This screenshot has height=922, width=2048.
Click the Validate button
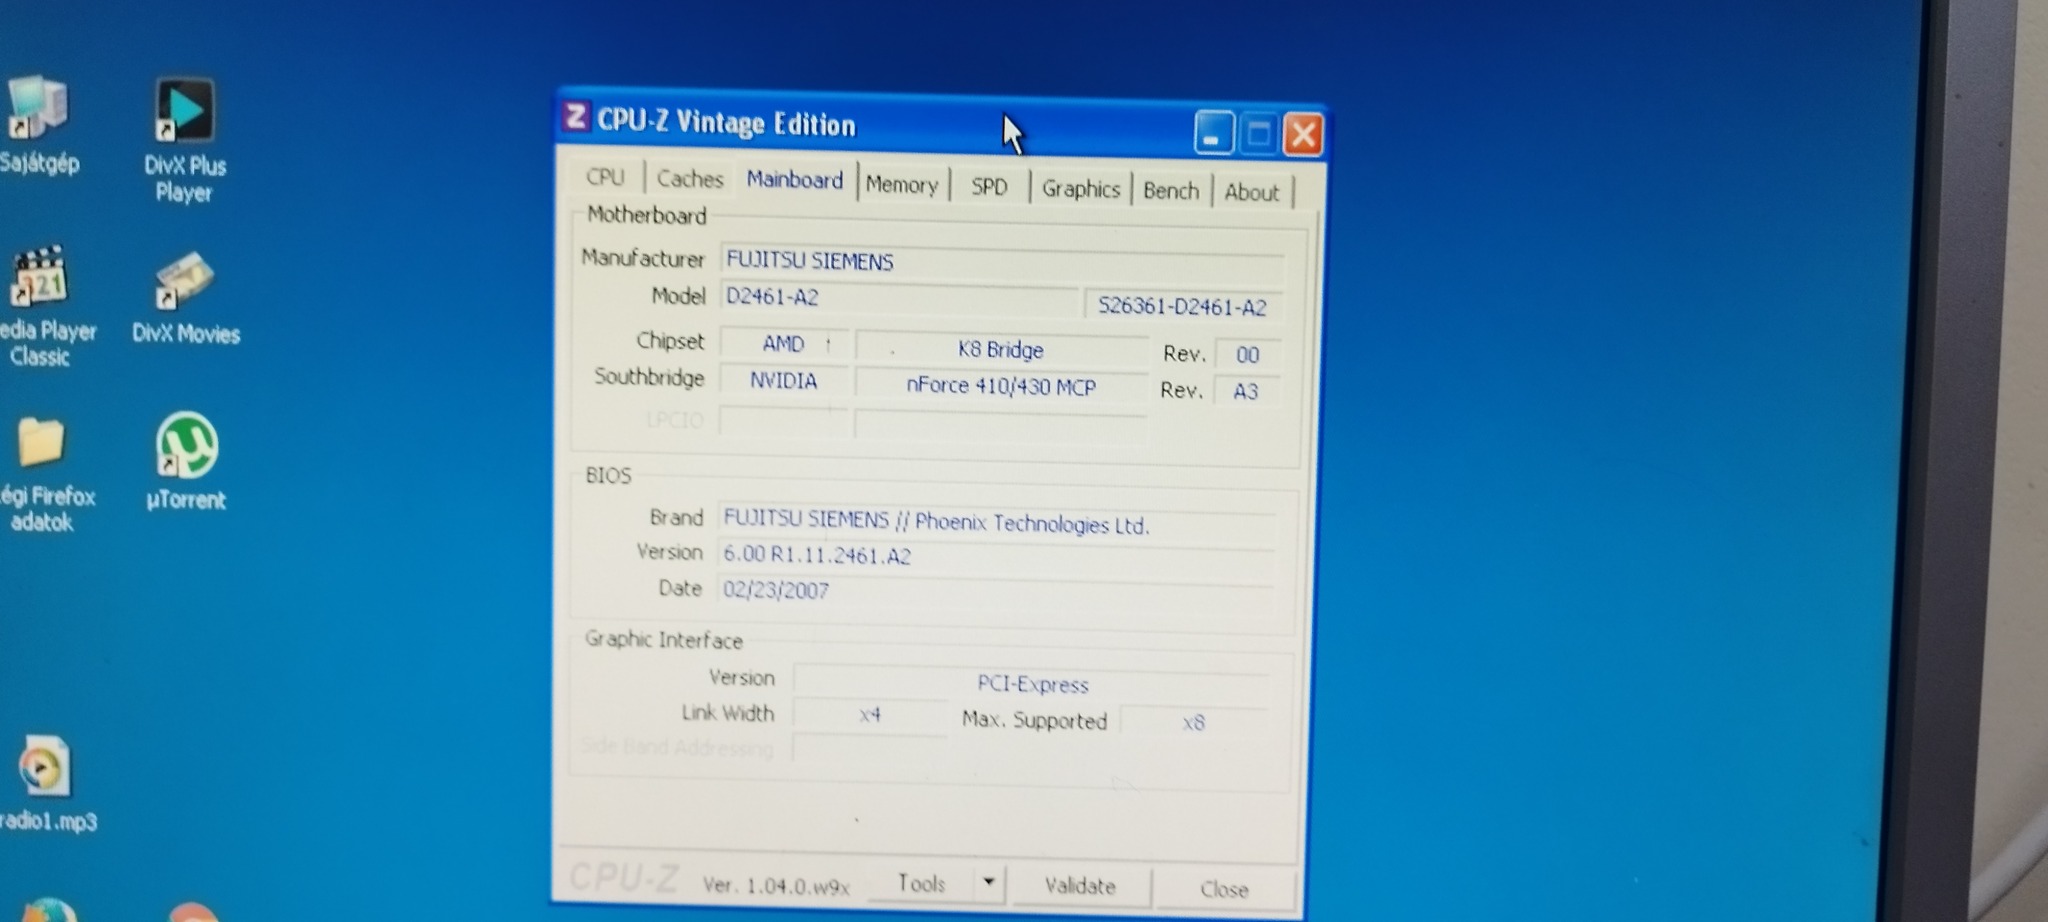[x=1080, y=886]
